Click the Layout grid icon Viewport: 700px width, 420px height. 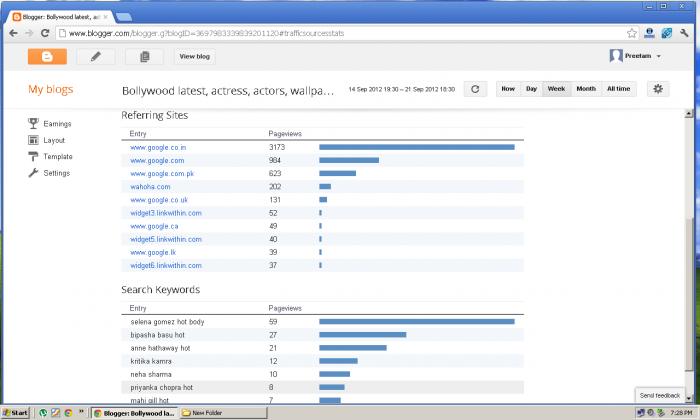coord(33,140)
